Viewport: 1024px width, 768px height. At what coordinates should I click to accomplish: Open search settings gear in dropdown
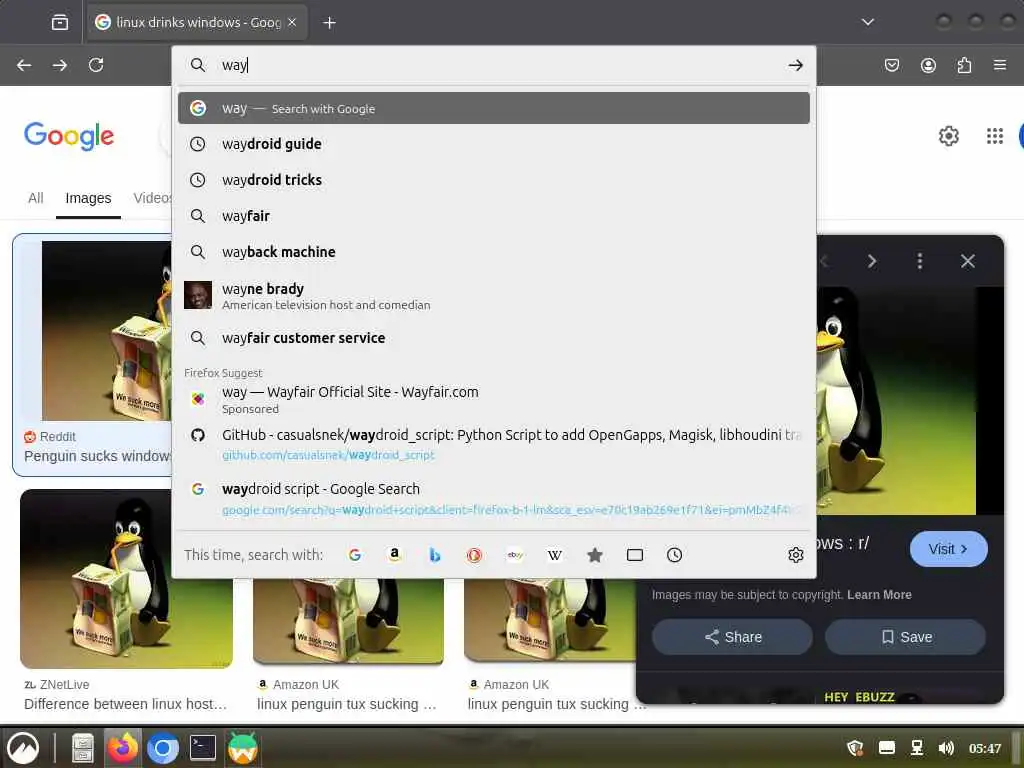click(795, 555)
